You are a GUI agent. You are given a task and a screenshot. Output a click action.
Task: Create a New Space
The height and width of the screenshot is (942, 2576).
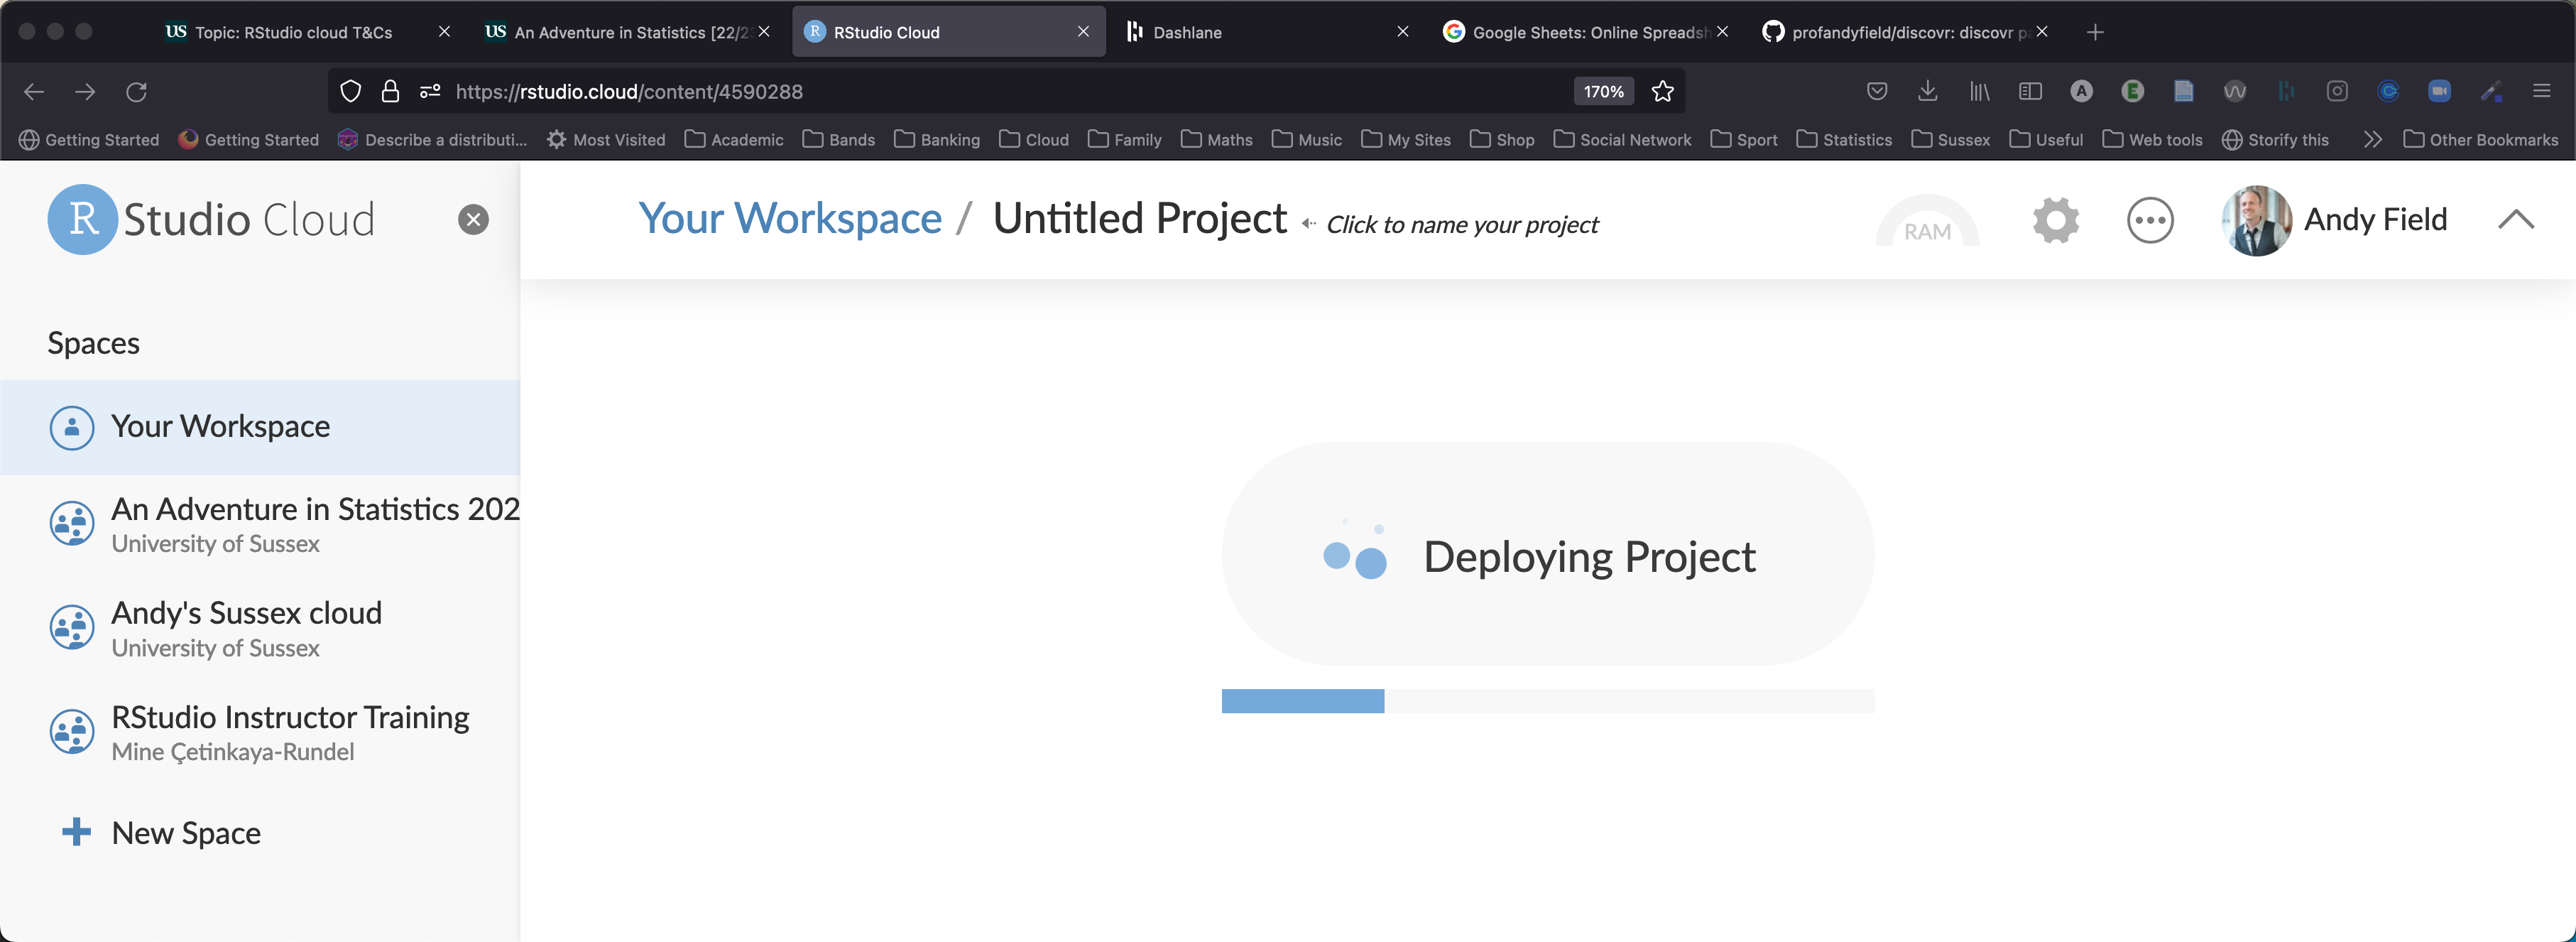tap(186, 832)
